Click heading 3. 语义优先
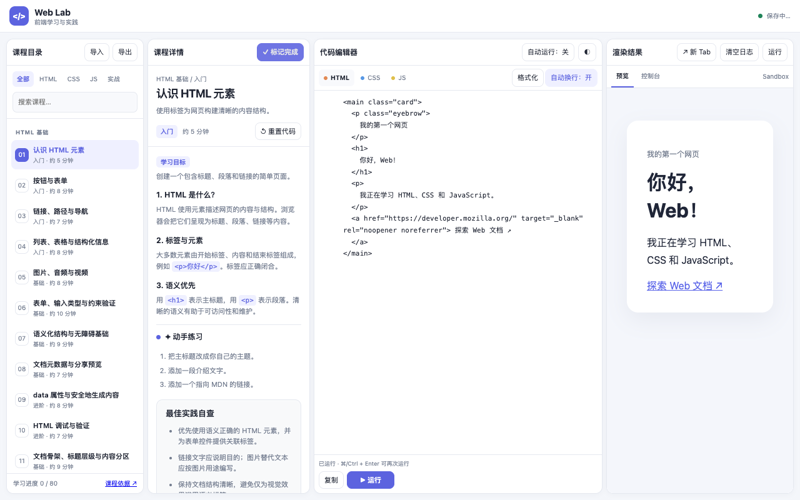 tap(176, 285)
